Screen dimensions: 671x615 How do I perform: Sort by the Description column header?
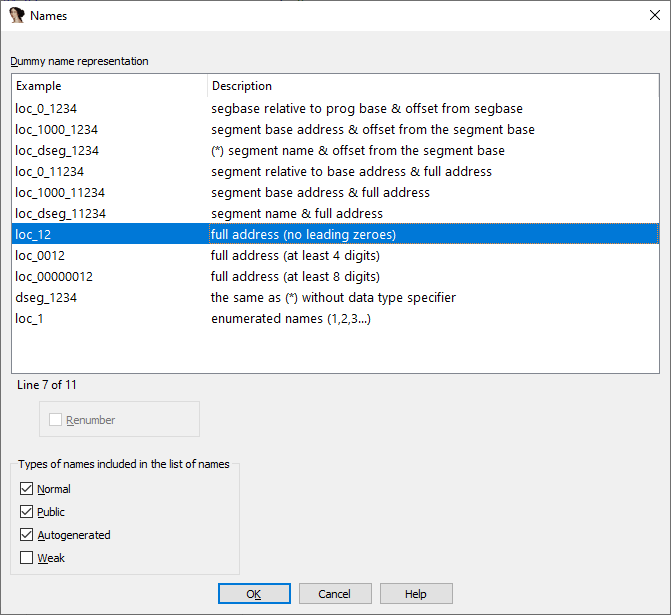pos(433,86)
